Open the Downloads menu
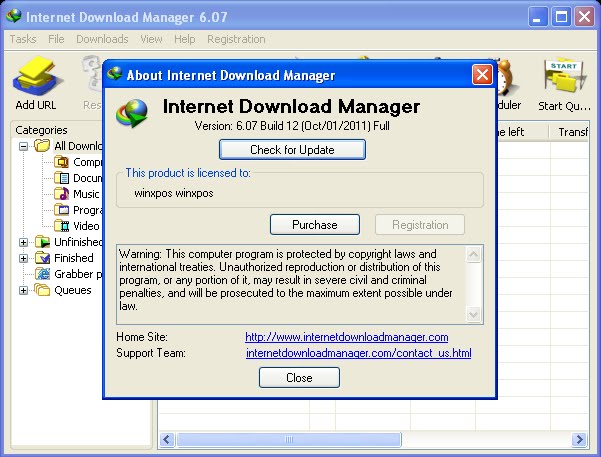The height and width of the screenshot is (457, 601). pos(102,39)
